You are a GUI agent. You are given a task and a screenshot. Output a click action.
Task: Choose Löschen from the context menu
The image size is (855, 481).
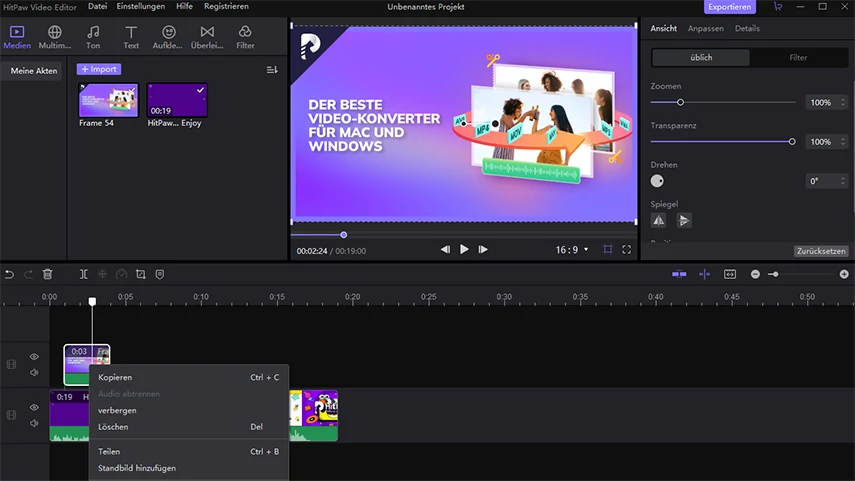click(x=189, y=426)
